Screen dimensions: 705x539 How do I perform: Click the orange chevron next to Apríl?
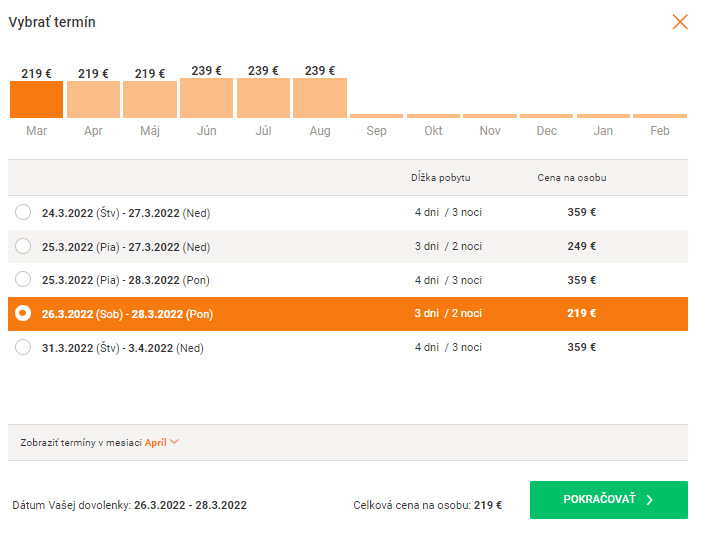(x=175, y=442)
